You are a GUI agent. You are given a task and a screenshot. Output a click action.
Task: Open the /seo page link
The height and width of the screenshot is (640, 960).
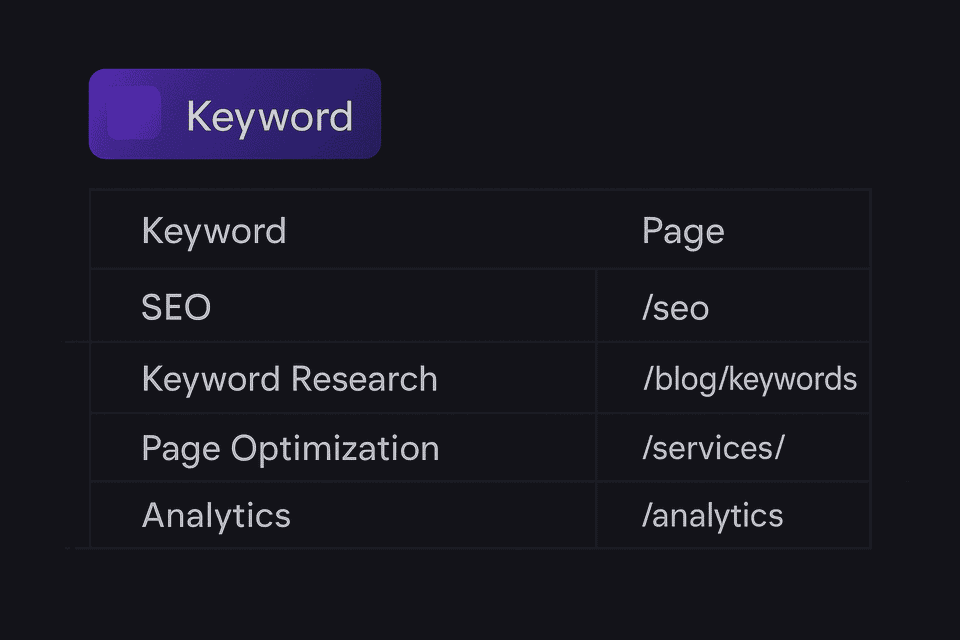(x=676, y=307)
